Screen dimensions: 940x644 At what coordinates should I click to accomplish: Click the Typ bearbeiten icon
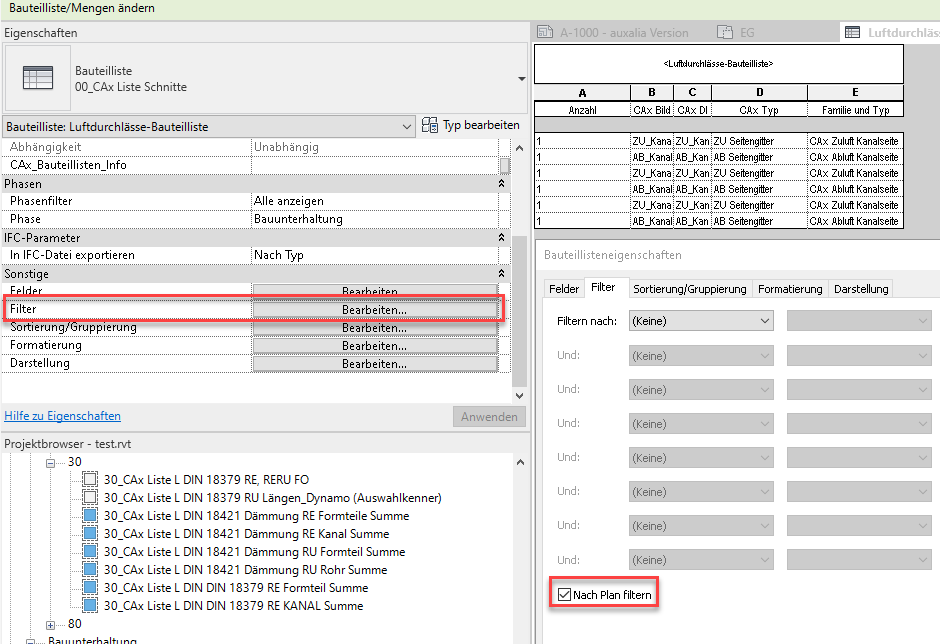(430, 126)
